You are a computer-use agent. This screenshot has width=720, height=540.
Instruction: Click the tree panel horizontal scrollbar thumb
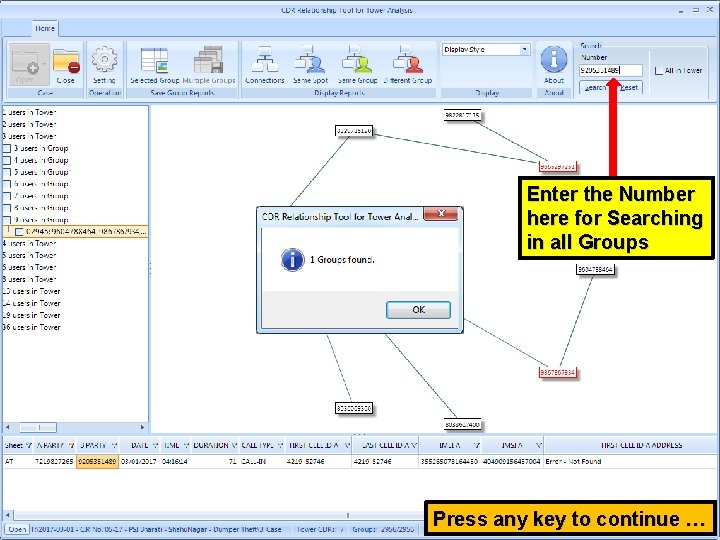point(38,427)
